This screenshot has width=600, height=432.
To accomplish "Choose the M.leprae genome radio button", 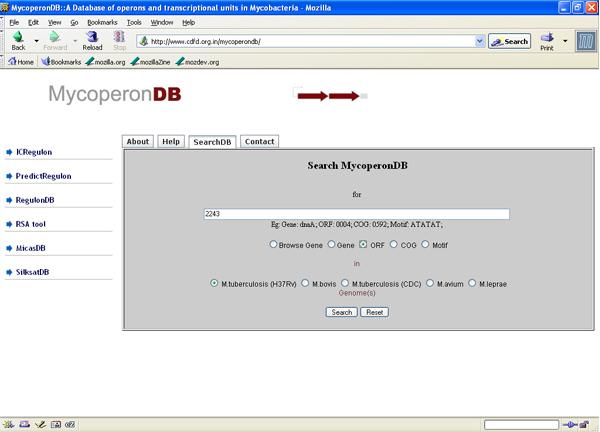I will tap(472, 283).
